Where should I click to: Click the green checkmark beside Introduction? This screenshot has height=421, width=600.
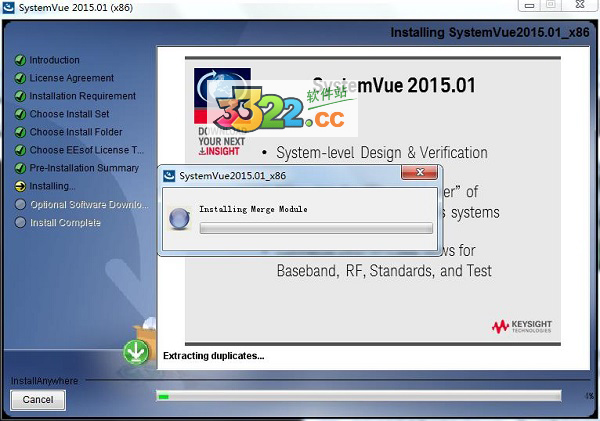coord(20,60)
